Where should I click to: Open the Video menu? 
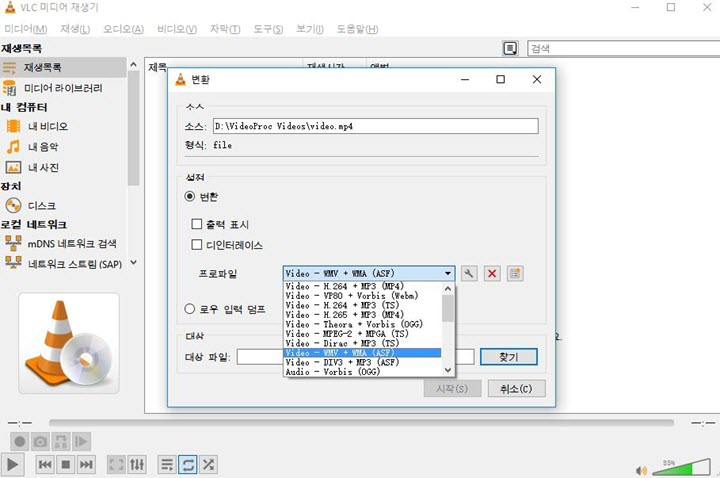[x=177, y=29]
